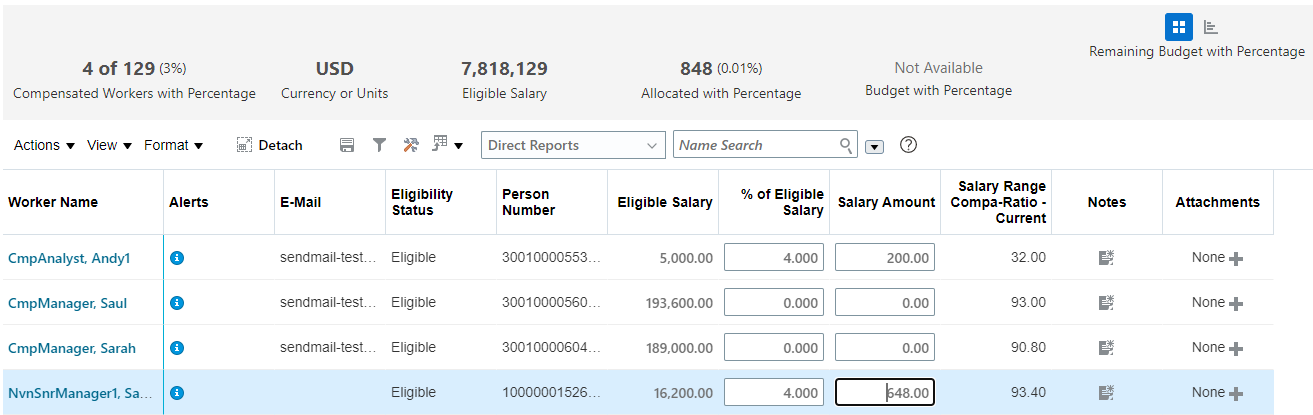Image resolution: width=1313 pixels, height=415 pixels.
Task: Expand the advanced search options arrow
Action: 874,146
